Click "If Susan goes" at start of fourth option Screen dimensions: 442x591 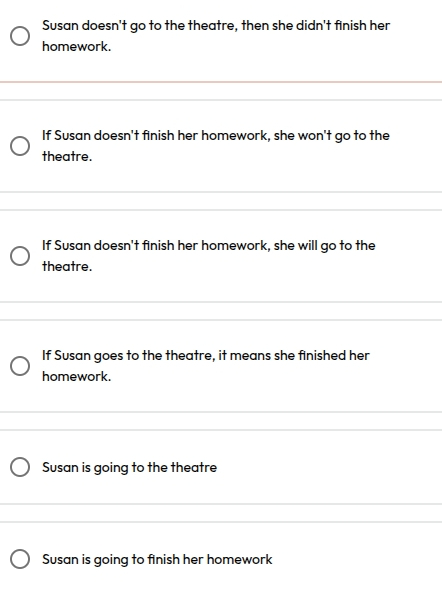click(83, 355)
